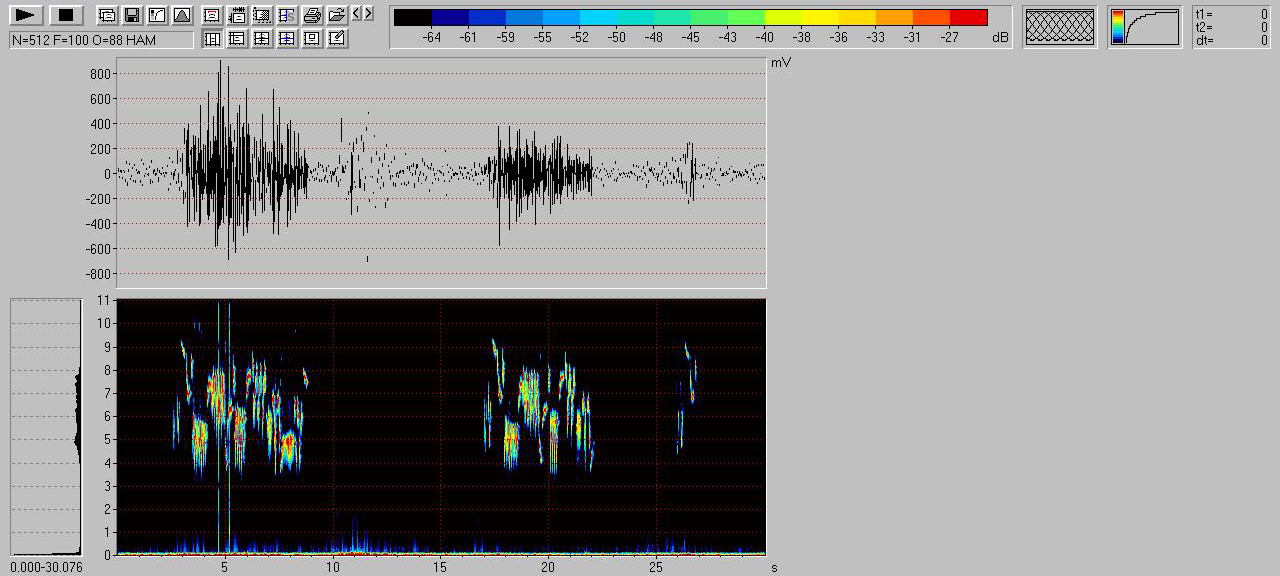Click the printer icon
This screenshot has width=1280, height=576.
(x=312, y=15)
